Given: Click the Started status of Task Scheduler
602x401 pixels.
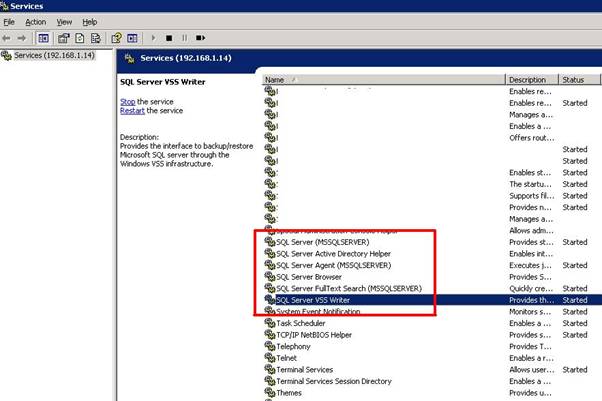Looking at the screenshot, I should (x=575, y=323).
